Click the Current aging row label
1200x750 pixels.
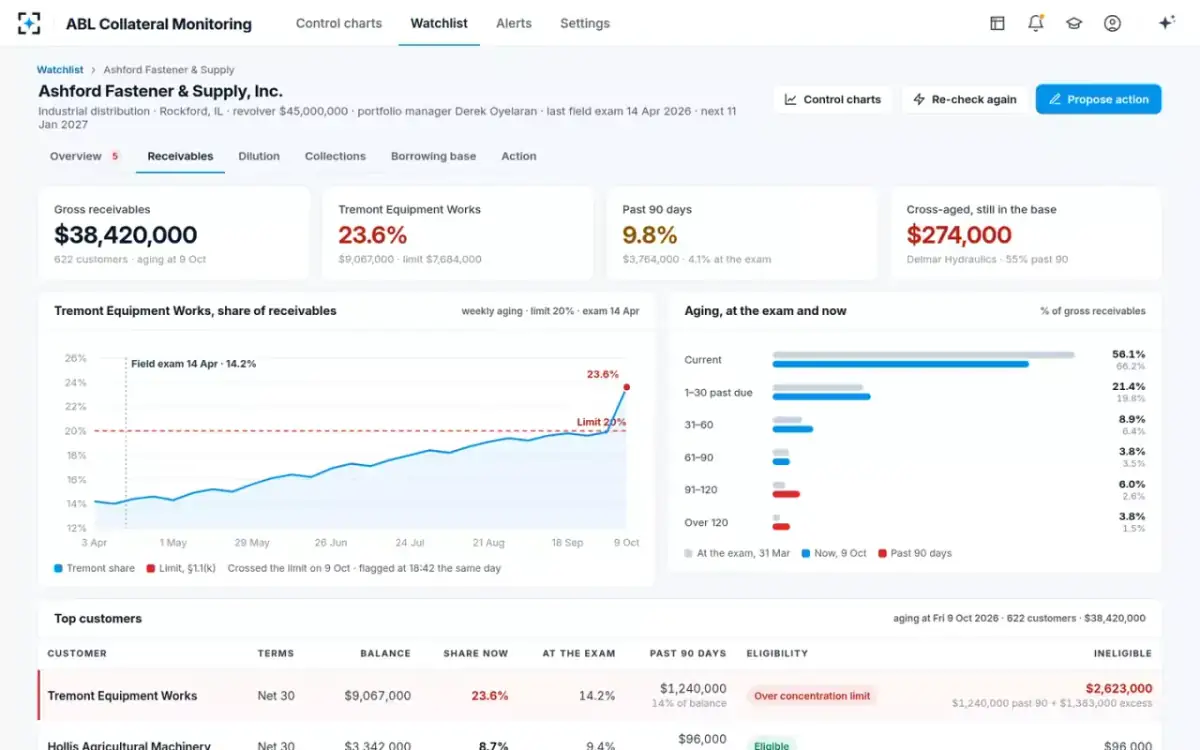click(703, 360)
